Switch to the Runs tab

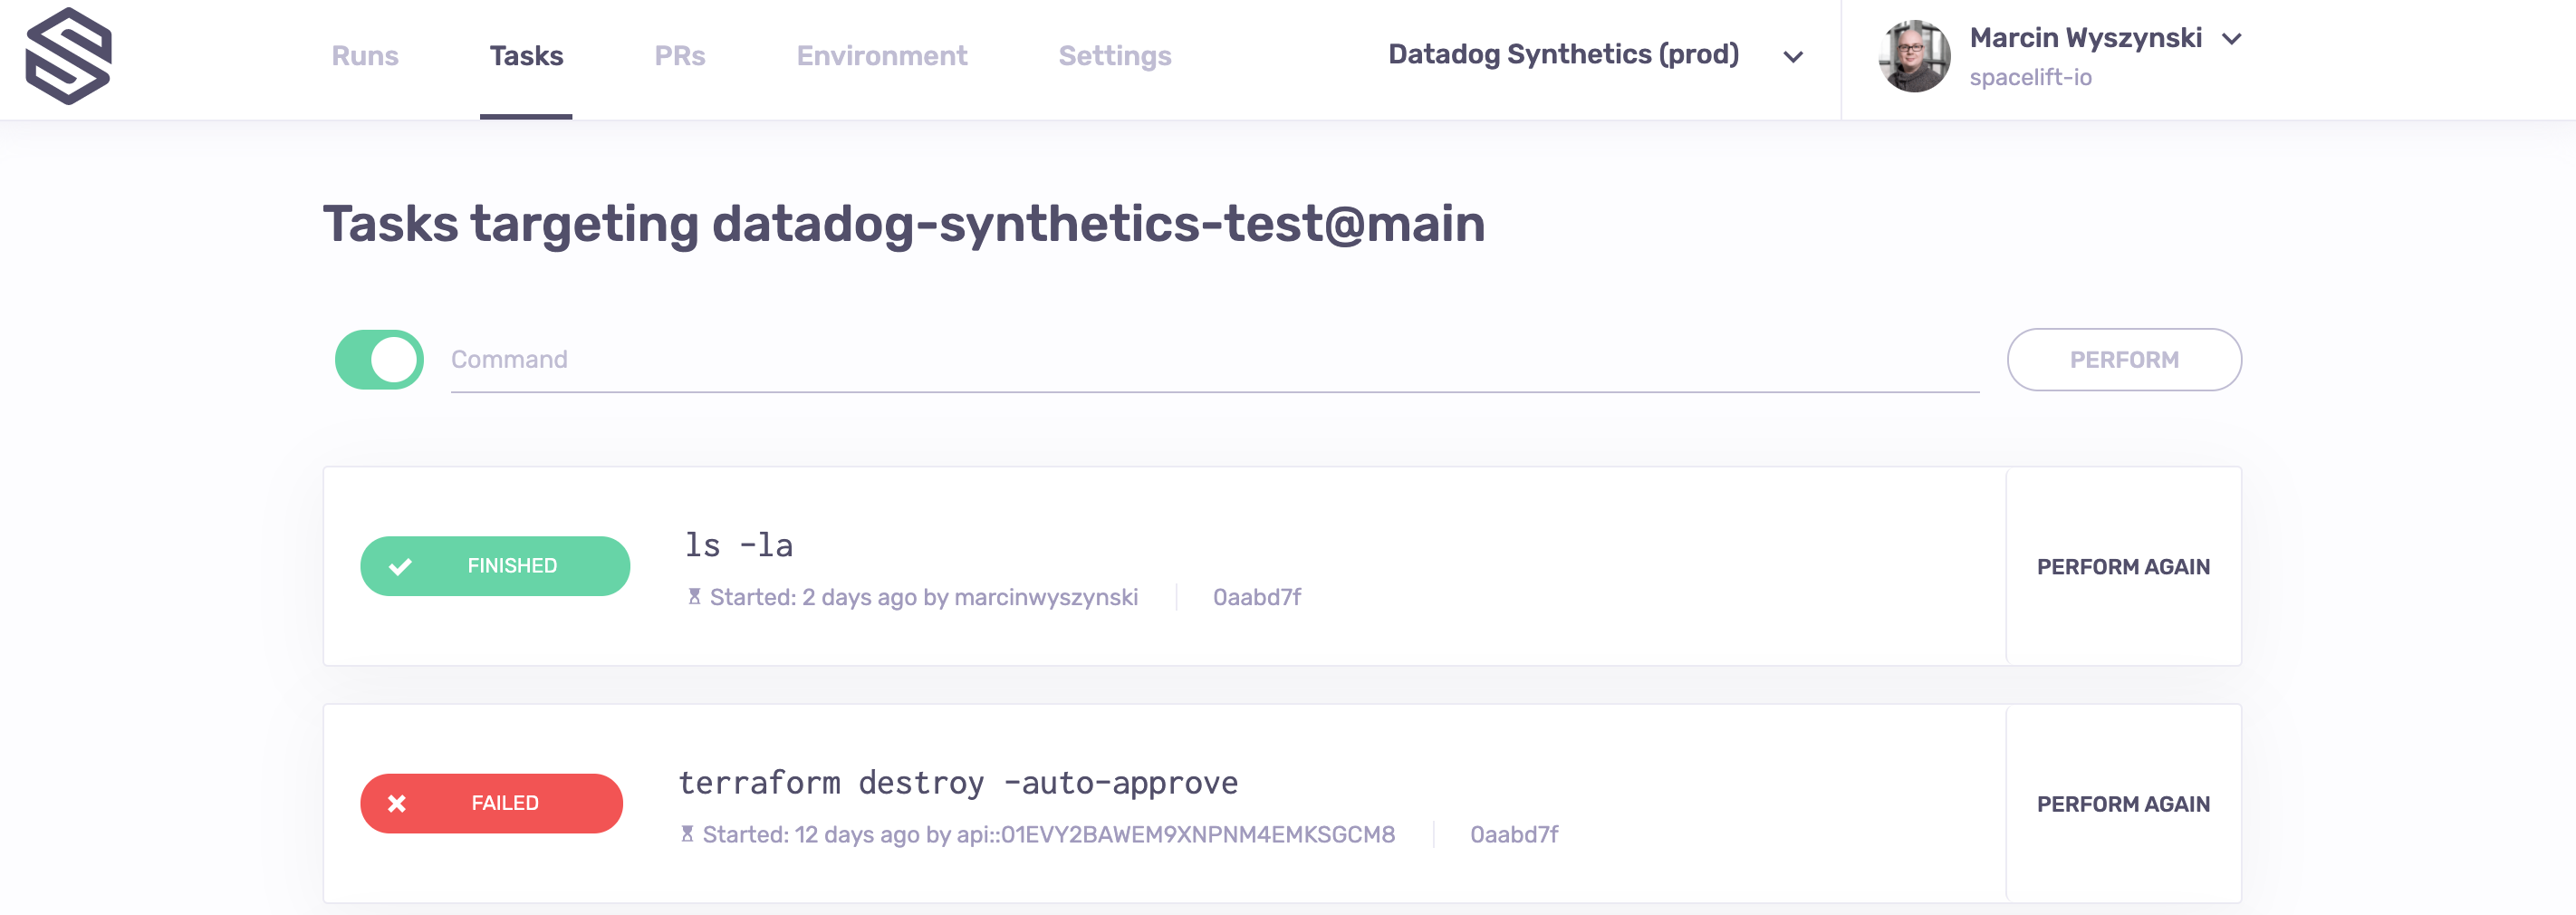tap(365, 56)
